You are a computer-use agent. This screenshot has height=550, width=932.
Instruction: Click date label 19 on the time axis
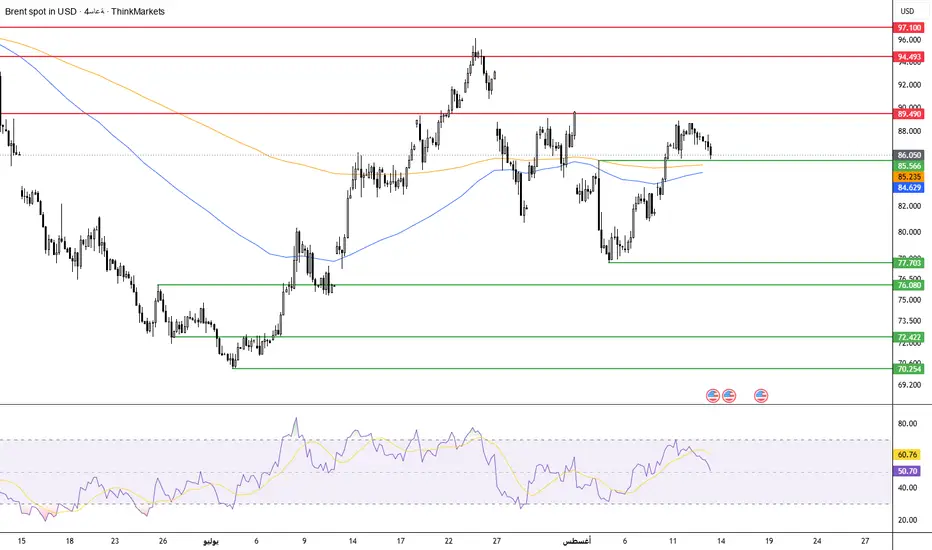point(769,541)
